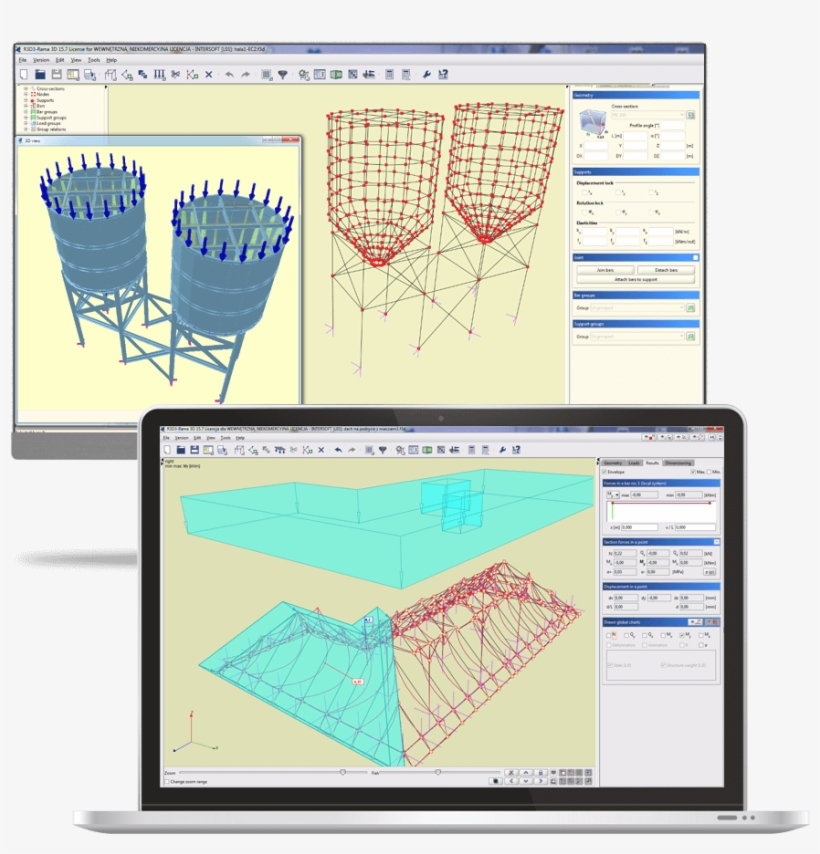Click the Join bars button
820x854 pixels.
pyautogui.click(x=606, y=270)
